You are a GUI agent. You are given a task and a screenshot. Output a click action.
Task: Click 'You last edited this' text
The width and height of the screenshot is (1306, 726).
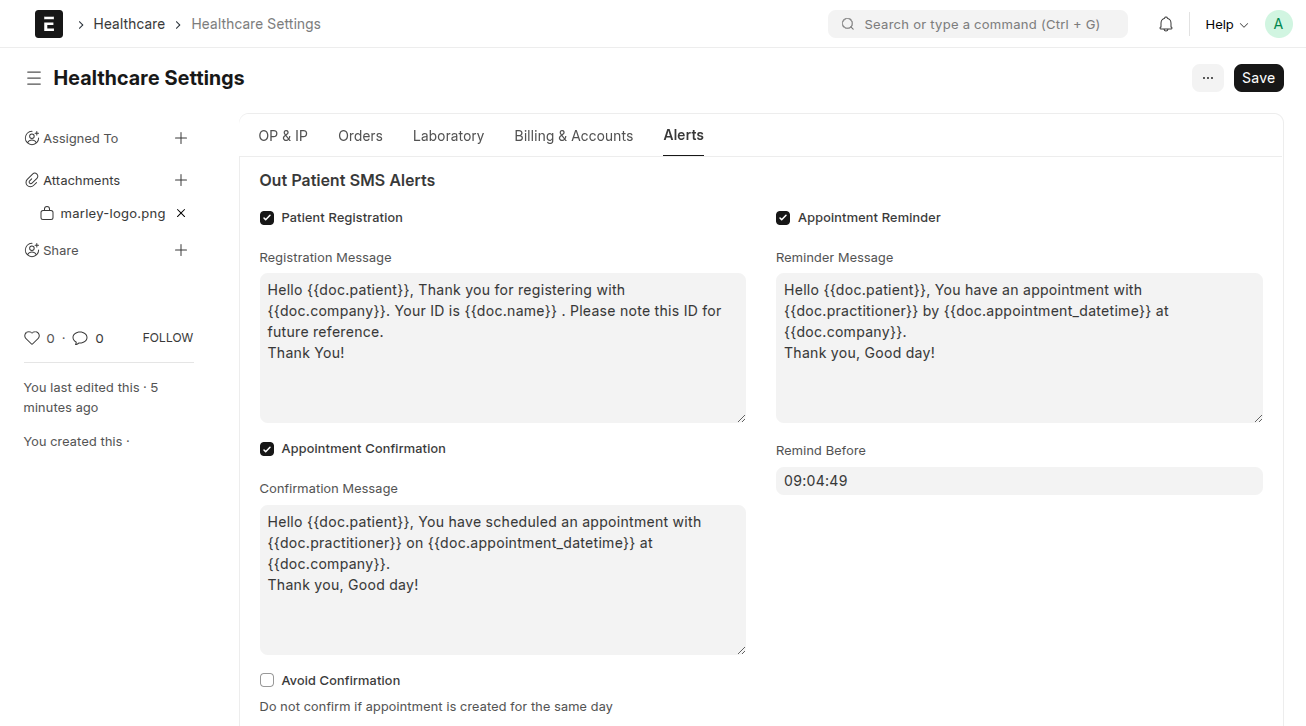pos(82,387)
